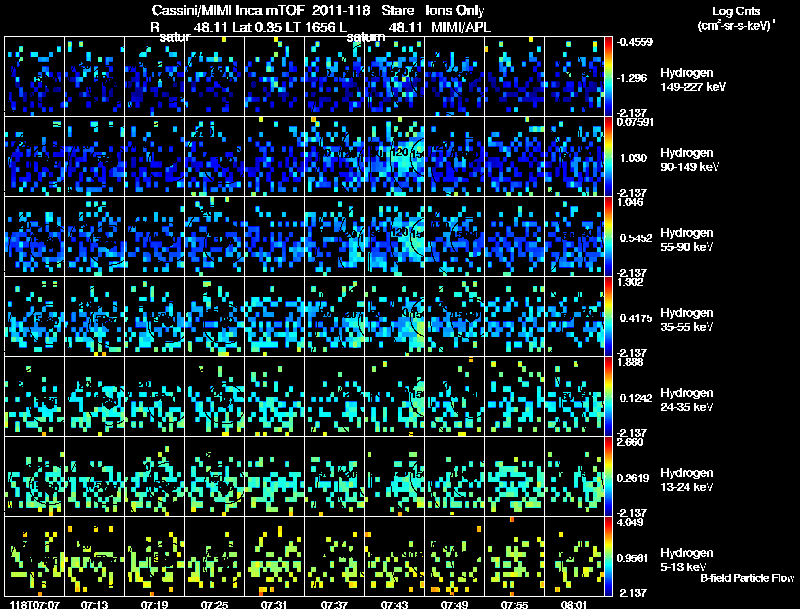Viewport: 800px width, 609px height.
Task: Open the 5-13 keV image panel at 07:55
Action: coord(514,557)
